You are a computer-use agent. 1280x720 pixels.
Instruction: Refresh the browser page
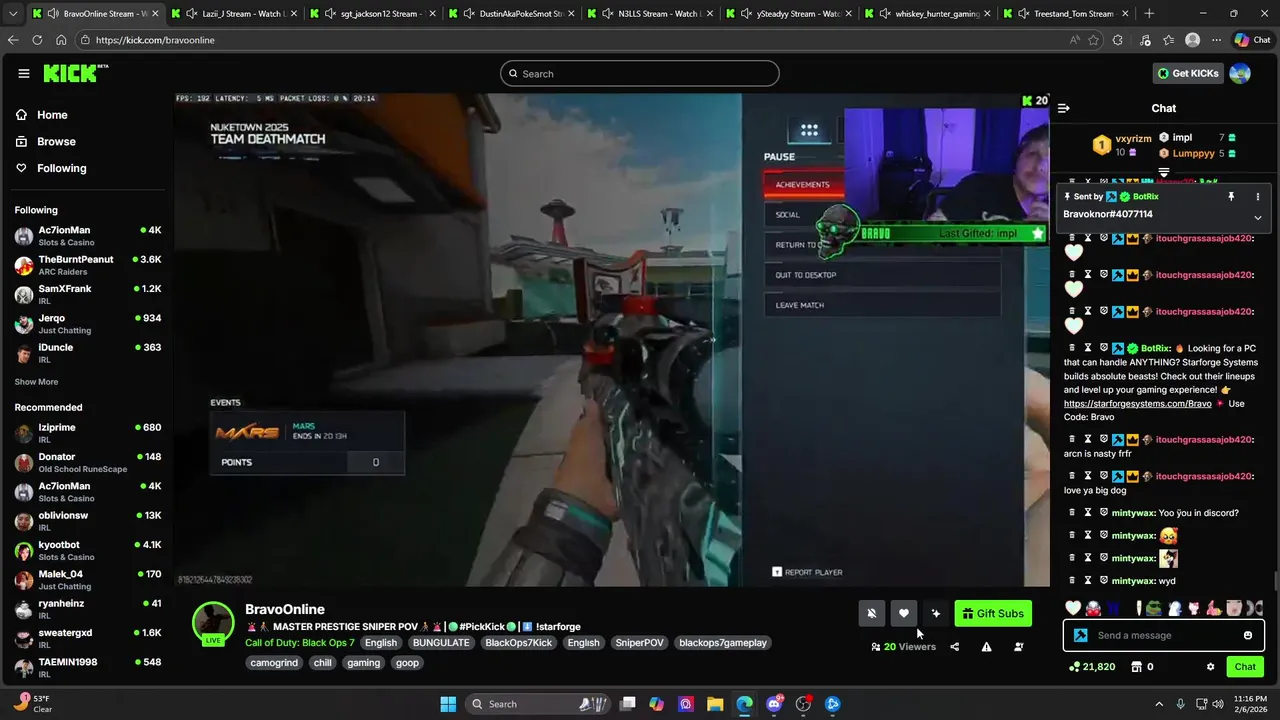(37, 40)
